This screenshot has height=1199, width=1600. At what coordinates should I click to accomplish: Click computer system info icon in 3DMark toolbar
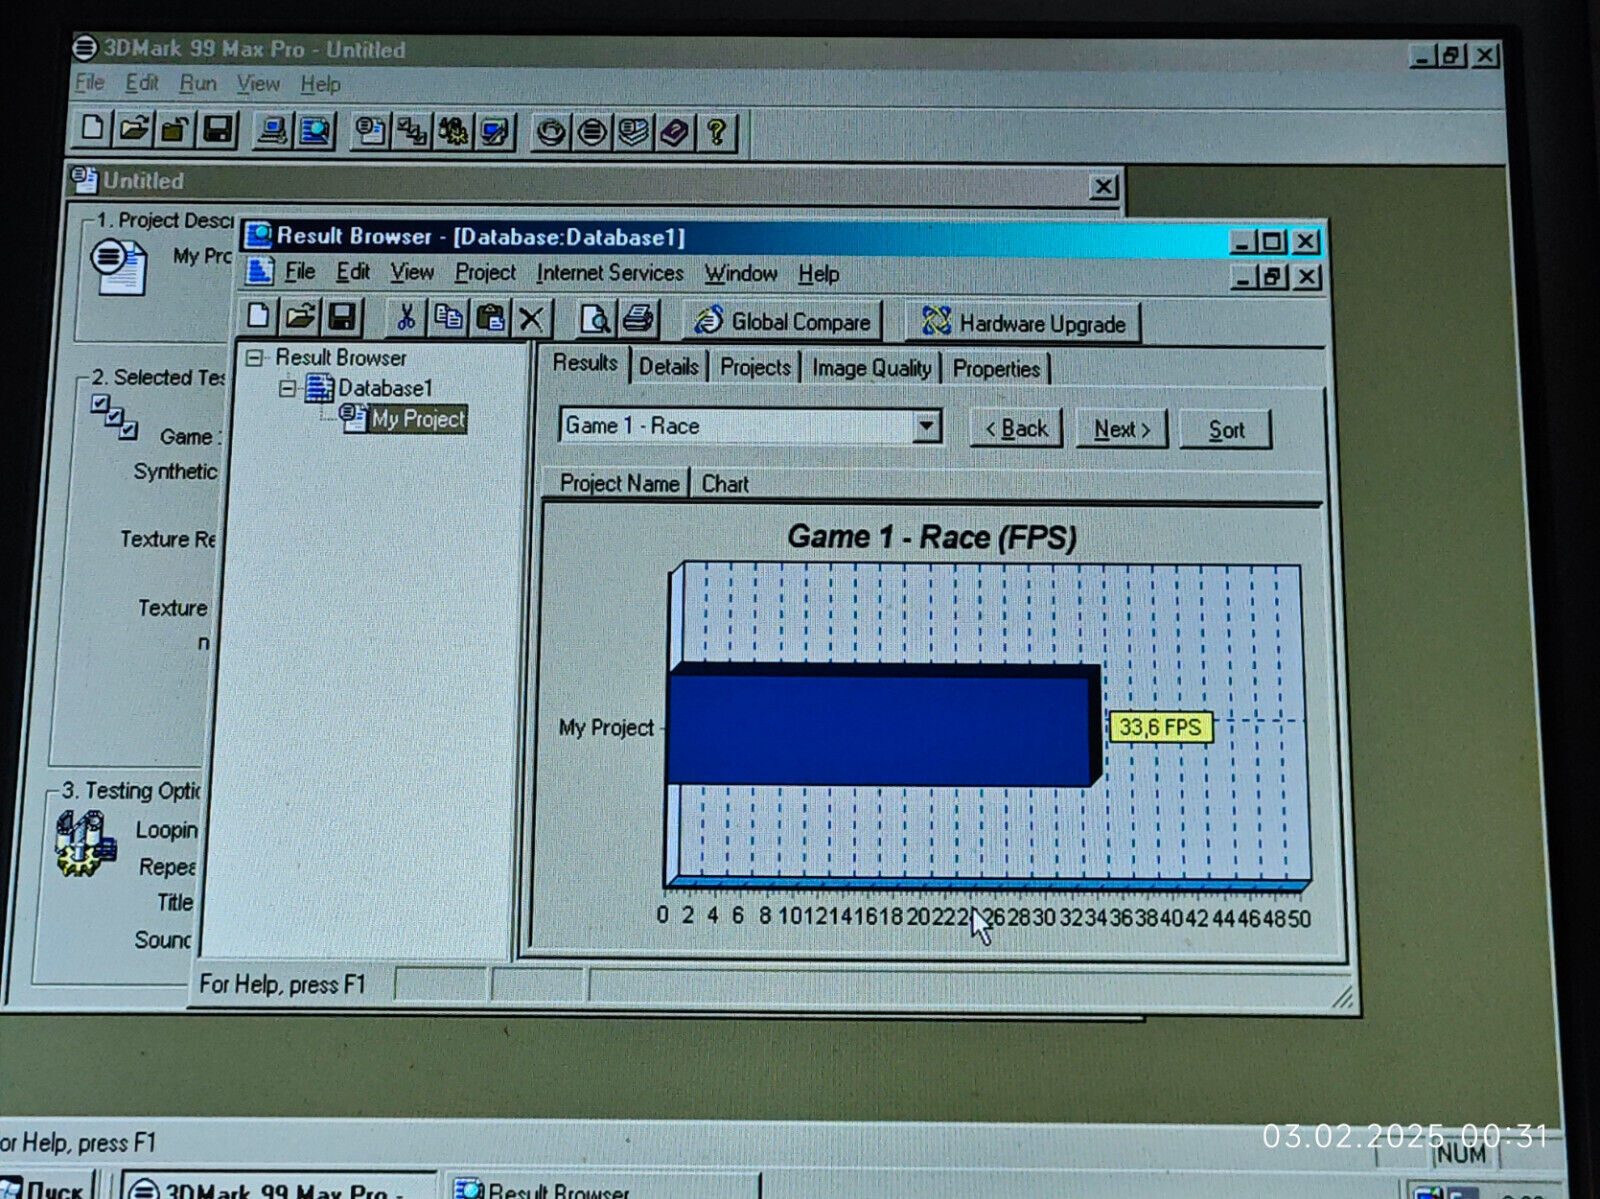click(272, 131)
